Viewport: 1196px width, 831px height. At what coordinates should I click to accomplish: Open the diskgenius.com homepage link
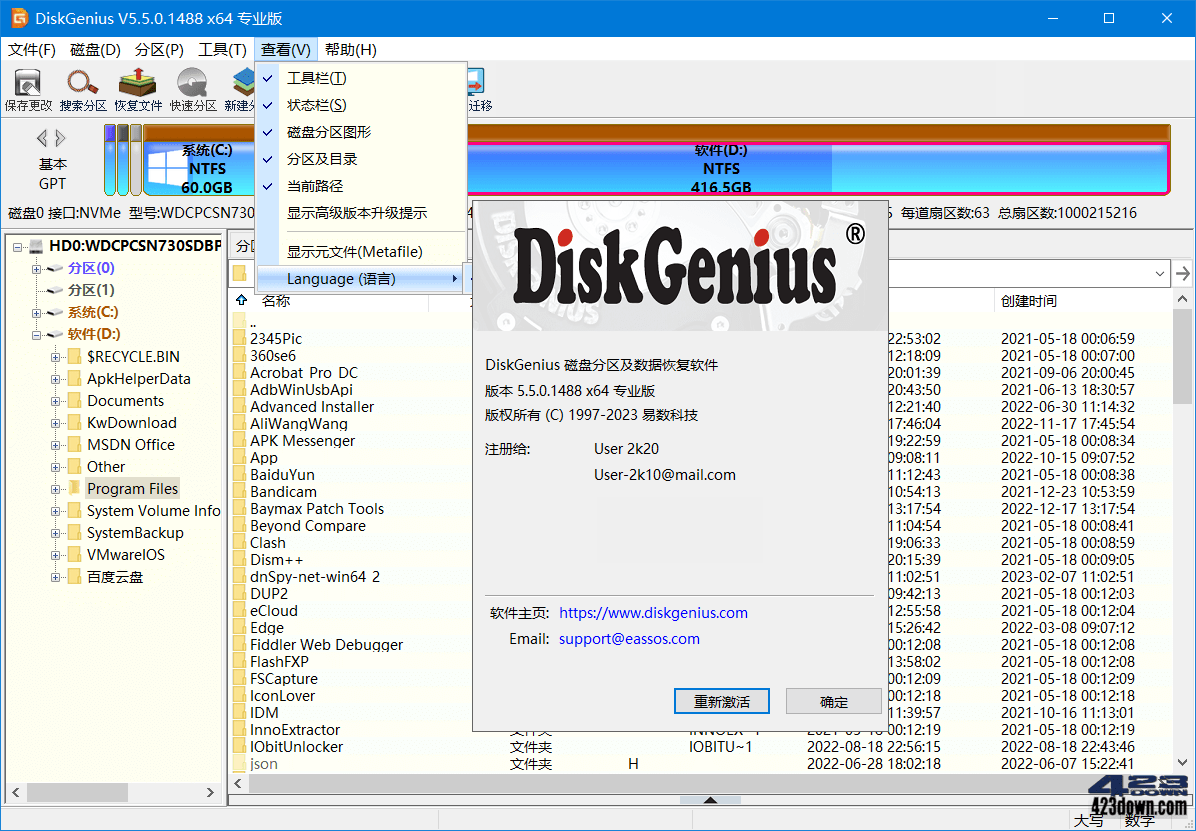pyautogui.click(x=654, y=612)
